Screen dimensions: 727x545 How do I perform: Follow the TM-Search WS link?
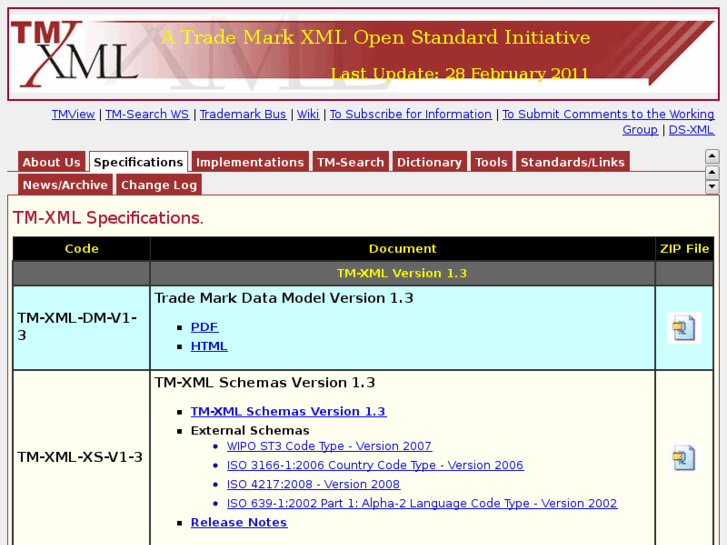pos(147,114)
